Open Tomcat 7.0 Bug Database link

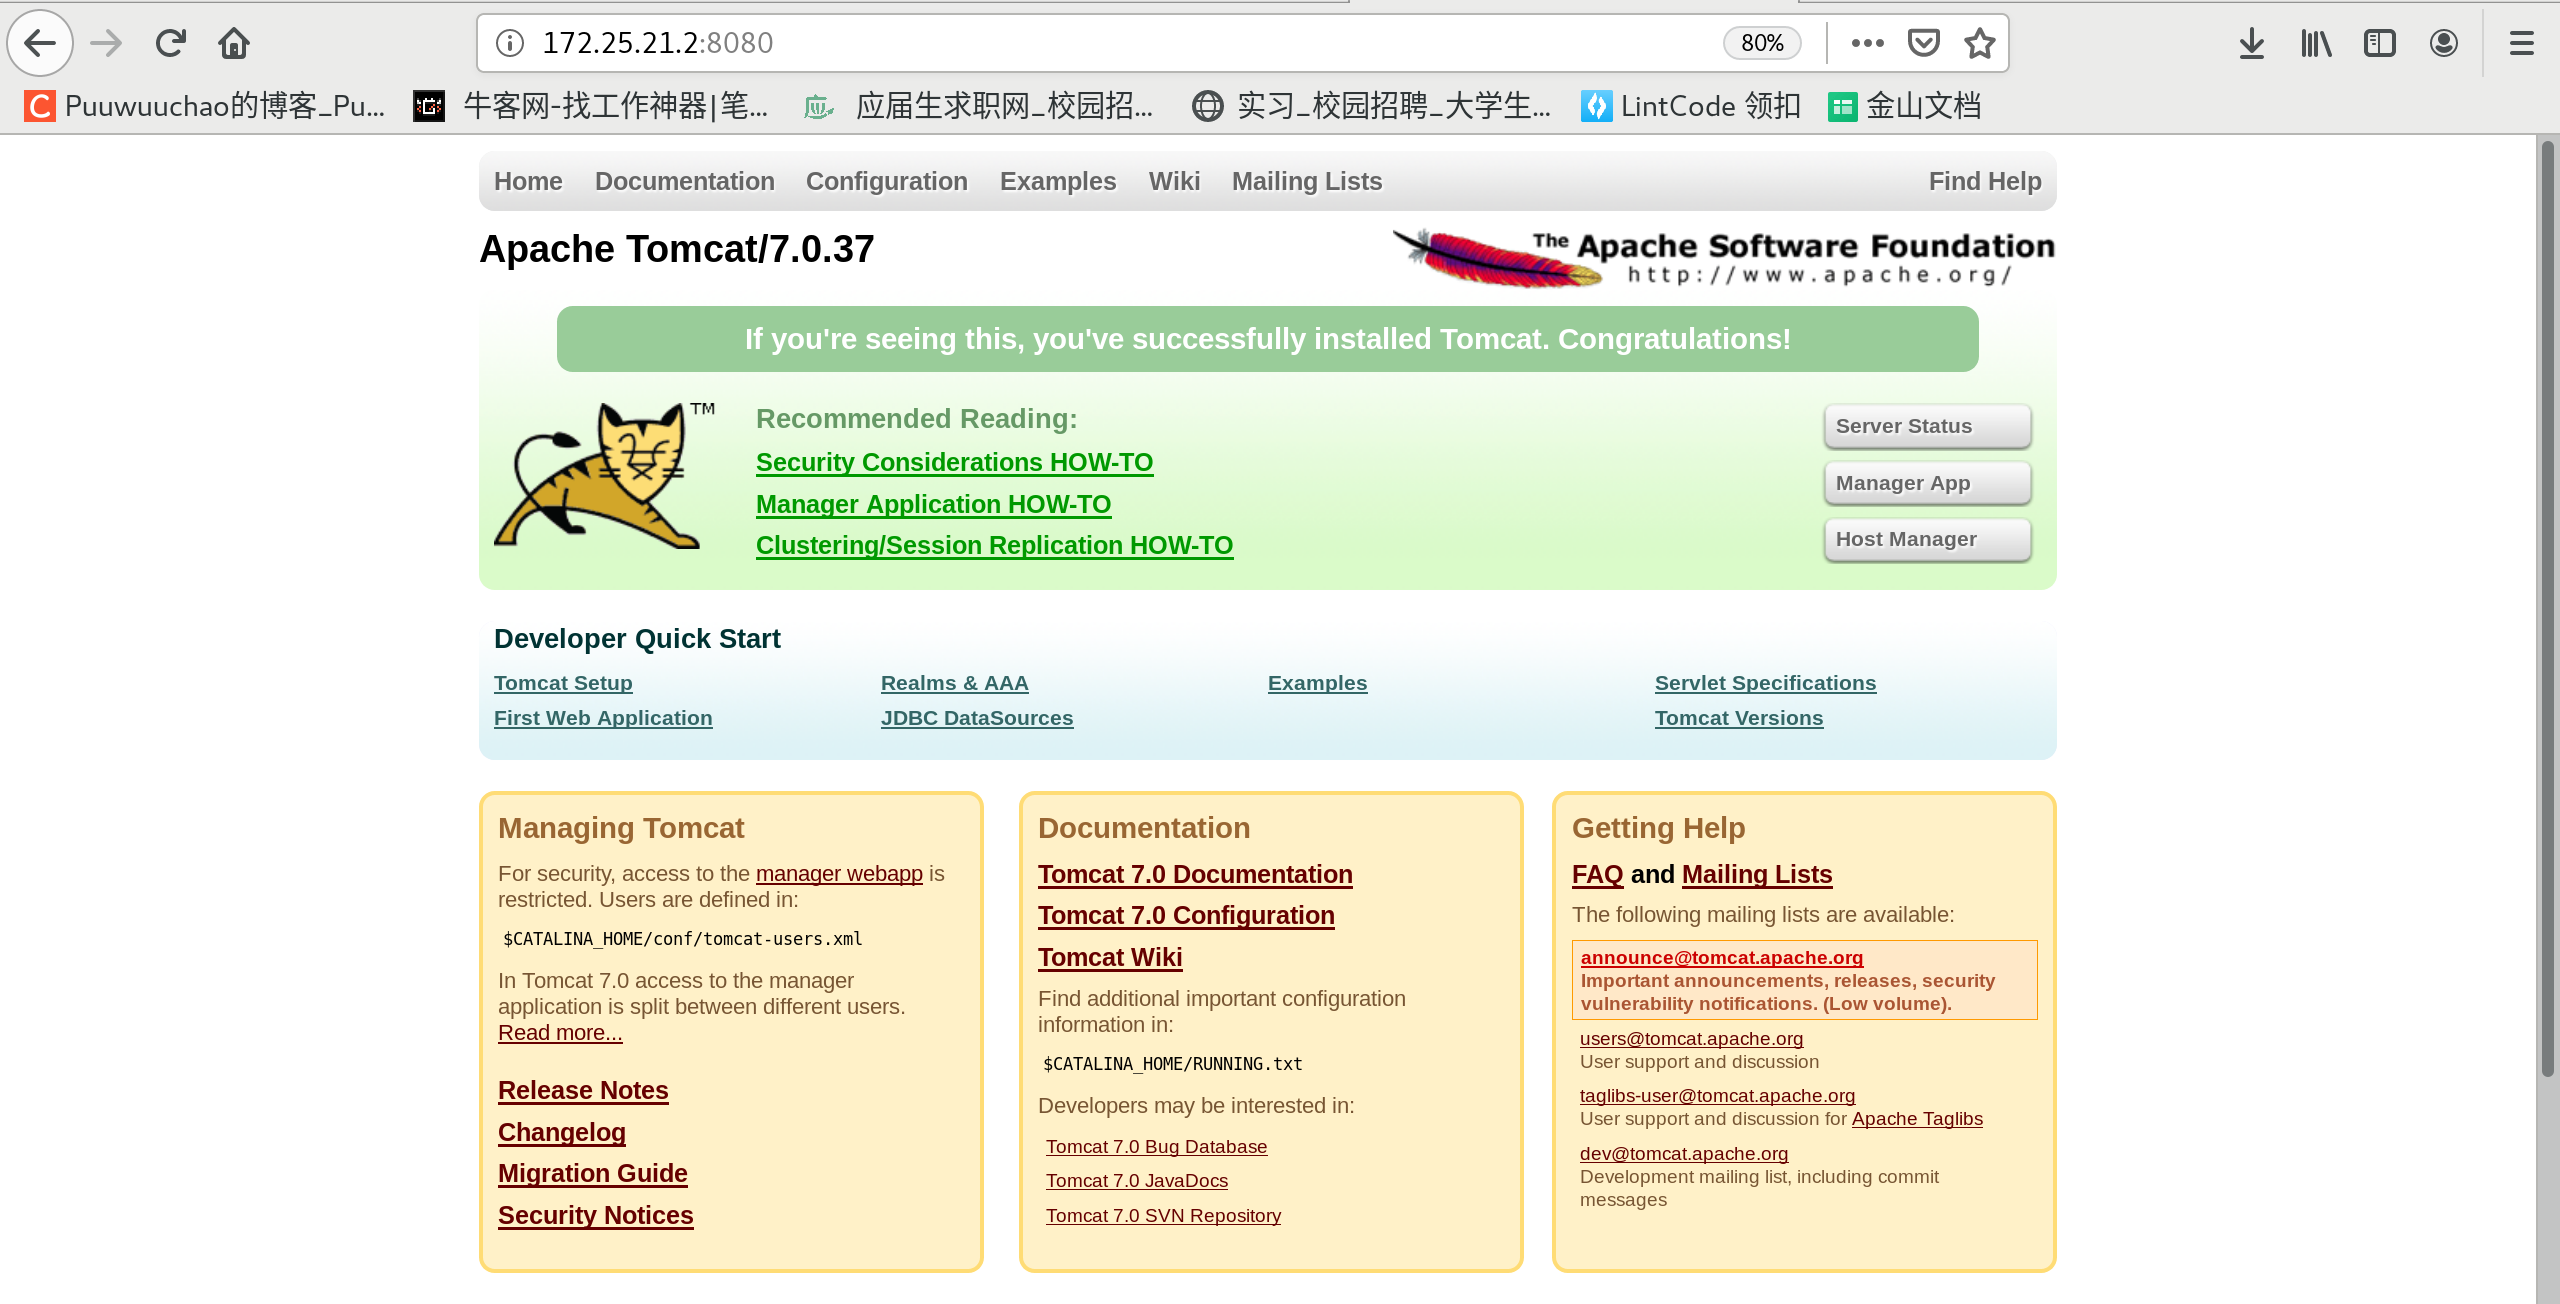click(1156, 1147)
